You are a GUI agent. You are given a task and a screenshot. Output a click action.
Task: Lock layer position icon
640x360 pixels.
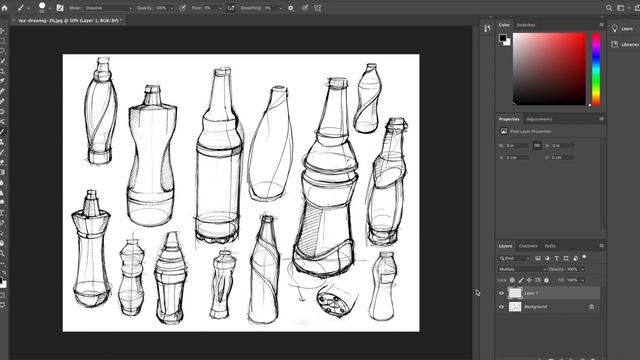529,280
